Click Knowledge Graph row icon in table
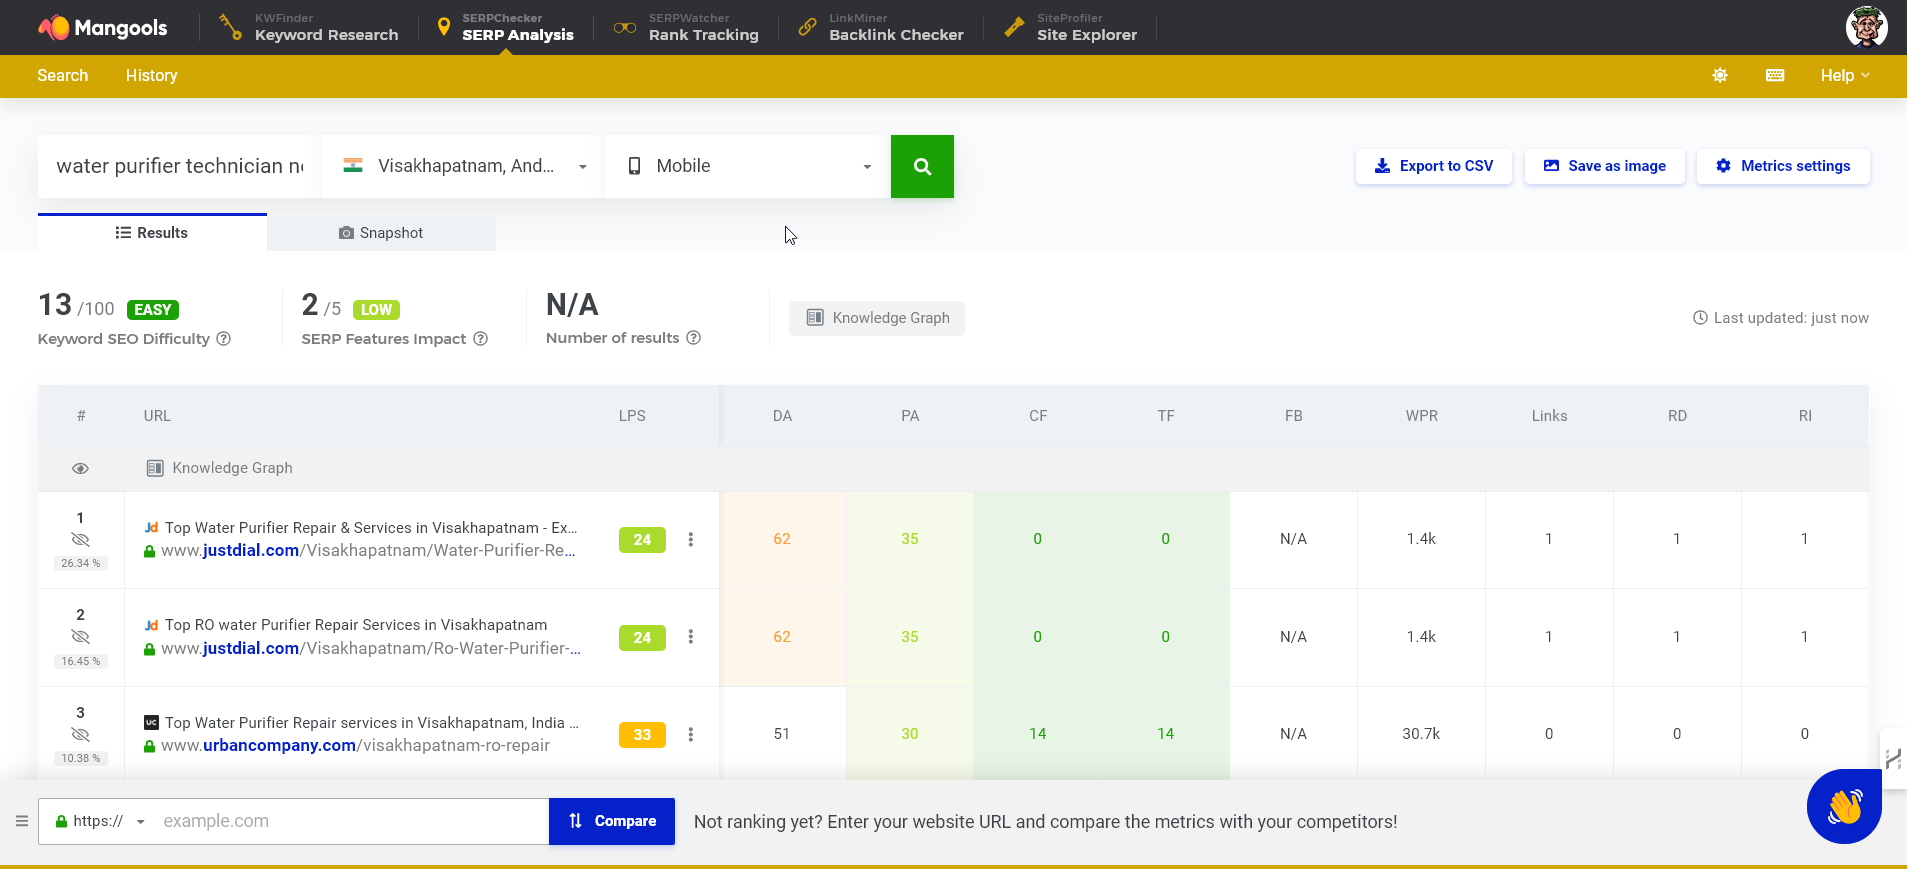Image resolution: width=1920 pixels, height=869 pixels. coord(155,468)
